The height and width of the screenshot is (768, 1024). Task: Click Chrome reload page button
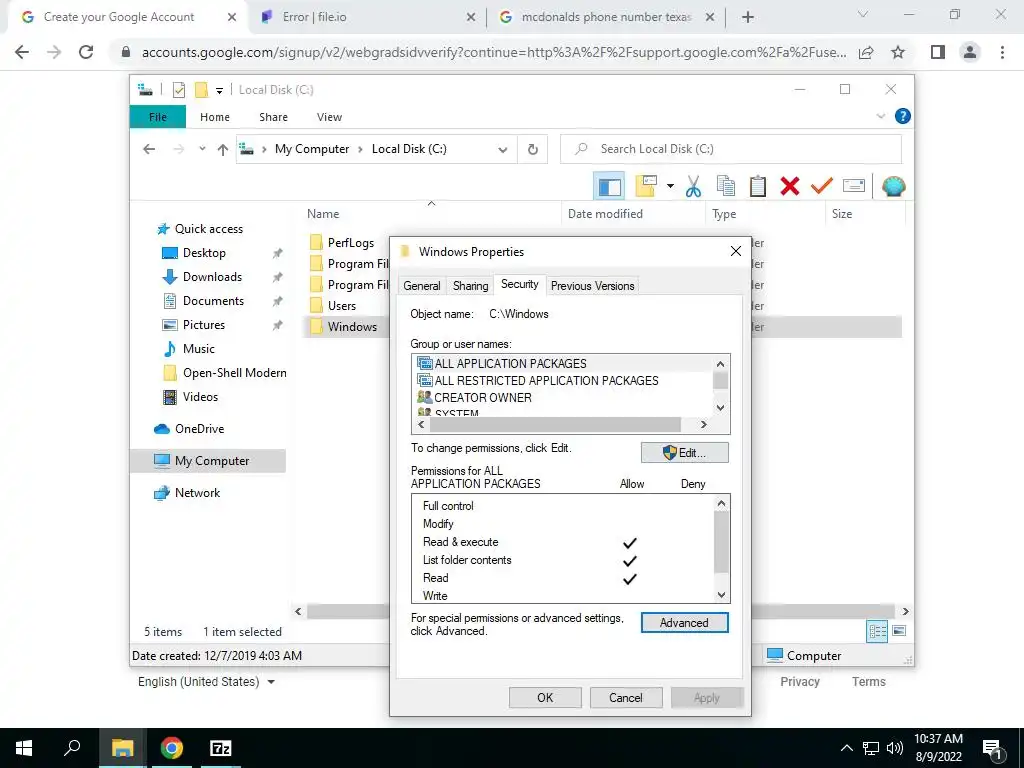86,52
